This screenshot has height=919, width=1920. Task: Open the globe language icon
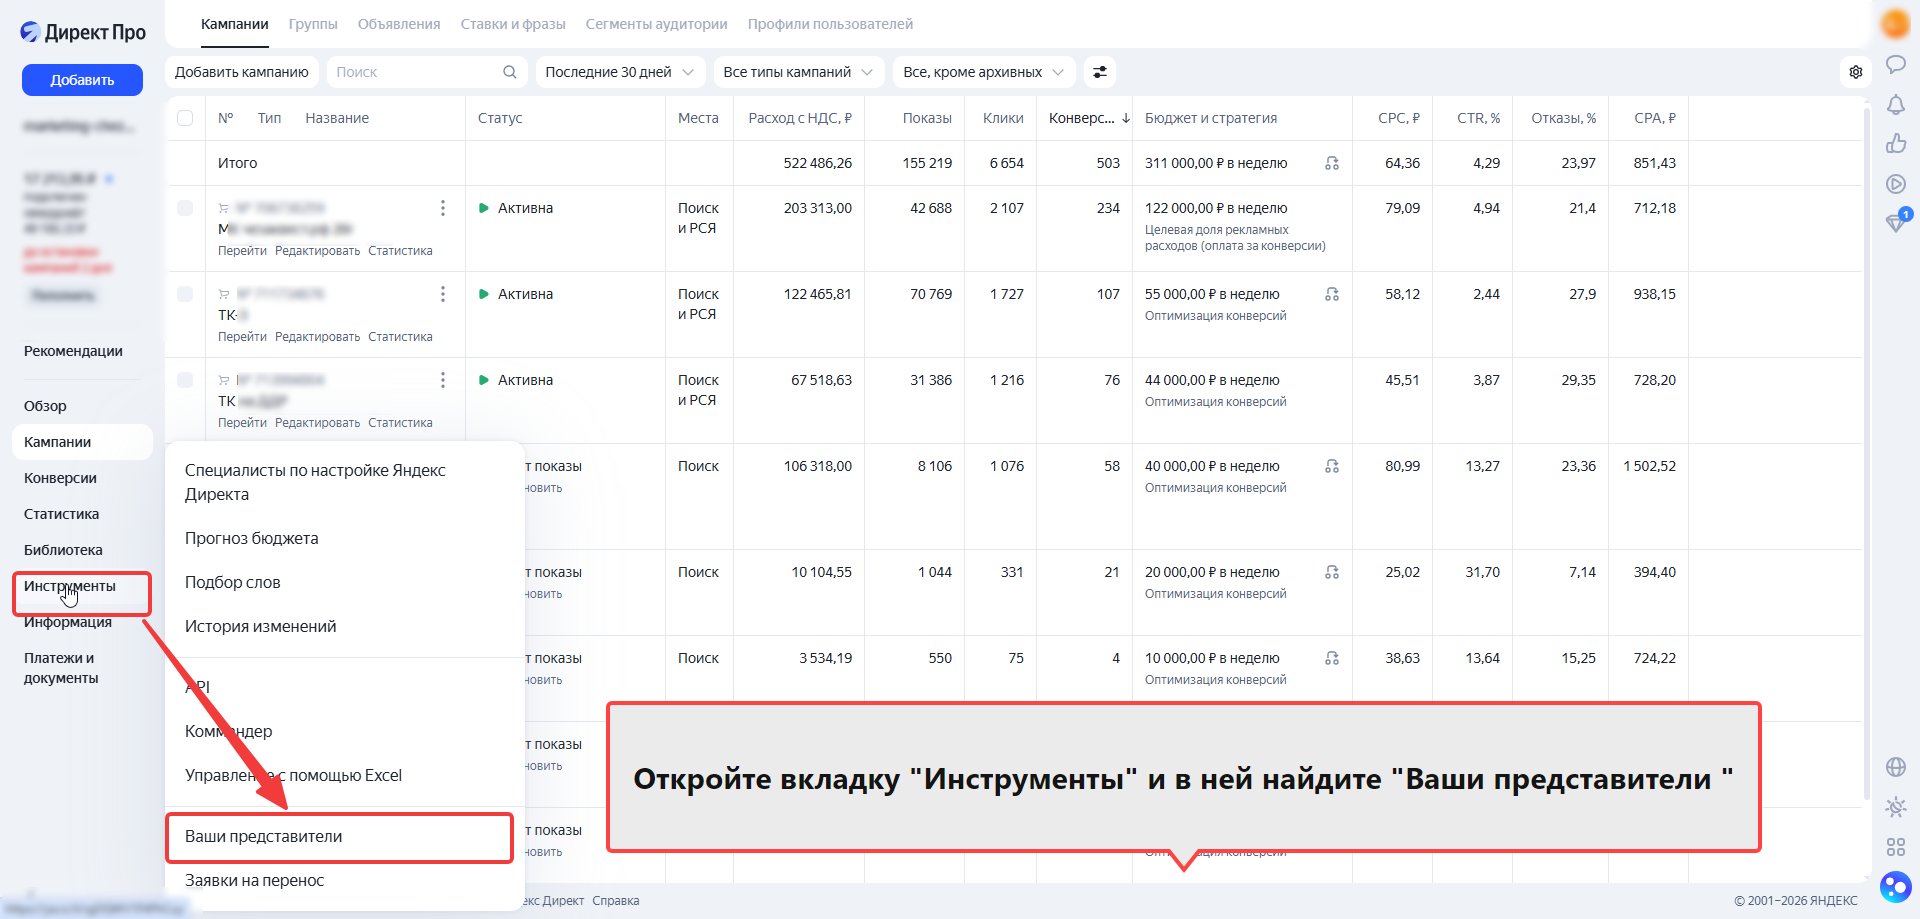[x=1895, y=767]
